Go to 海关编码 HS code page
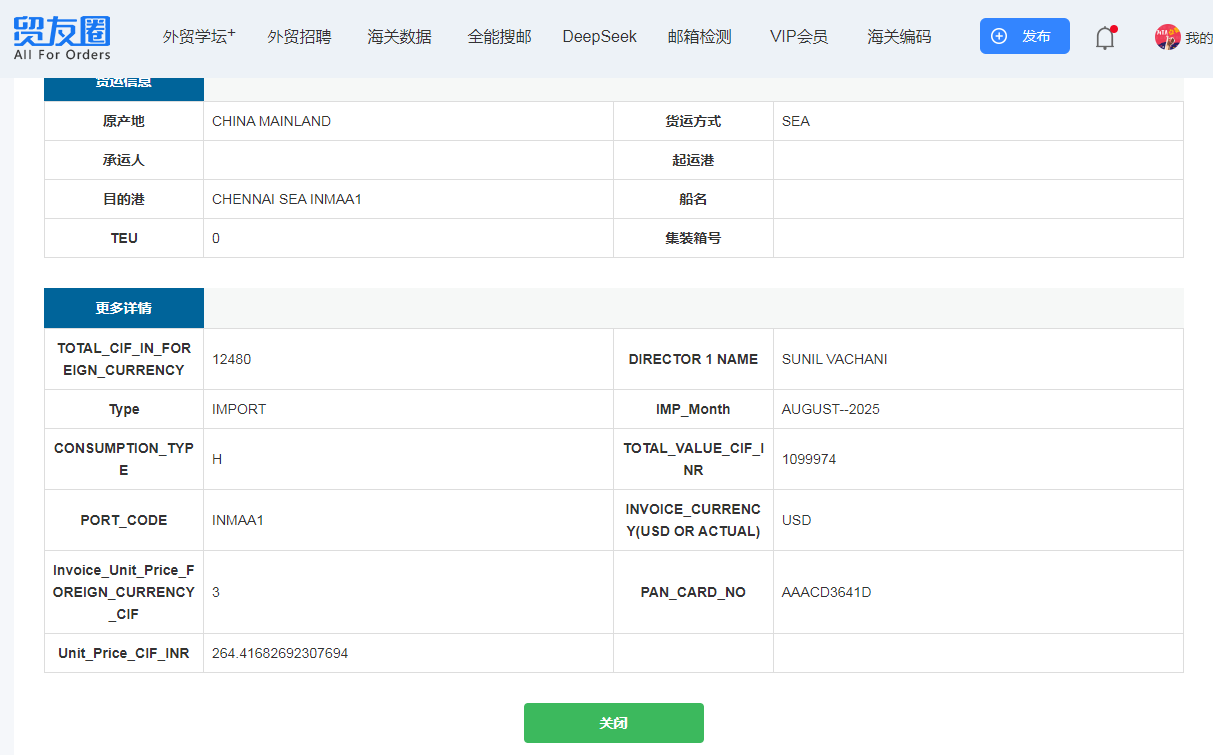 click(899, 37)
